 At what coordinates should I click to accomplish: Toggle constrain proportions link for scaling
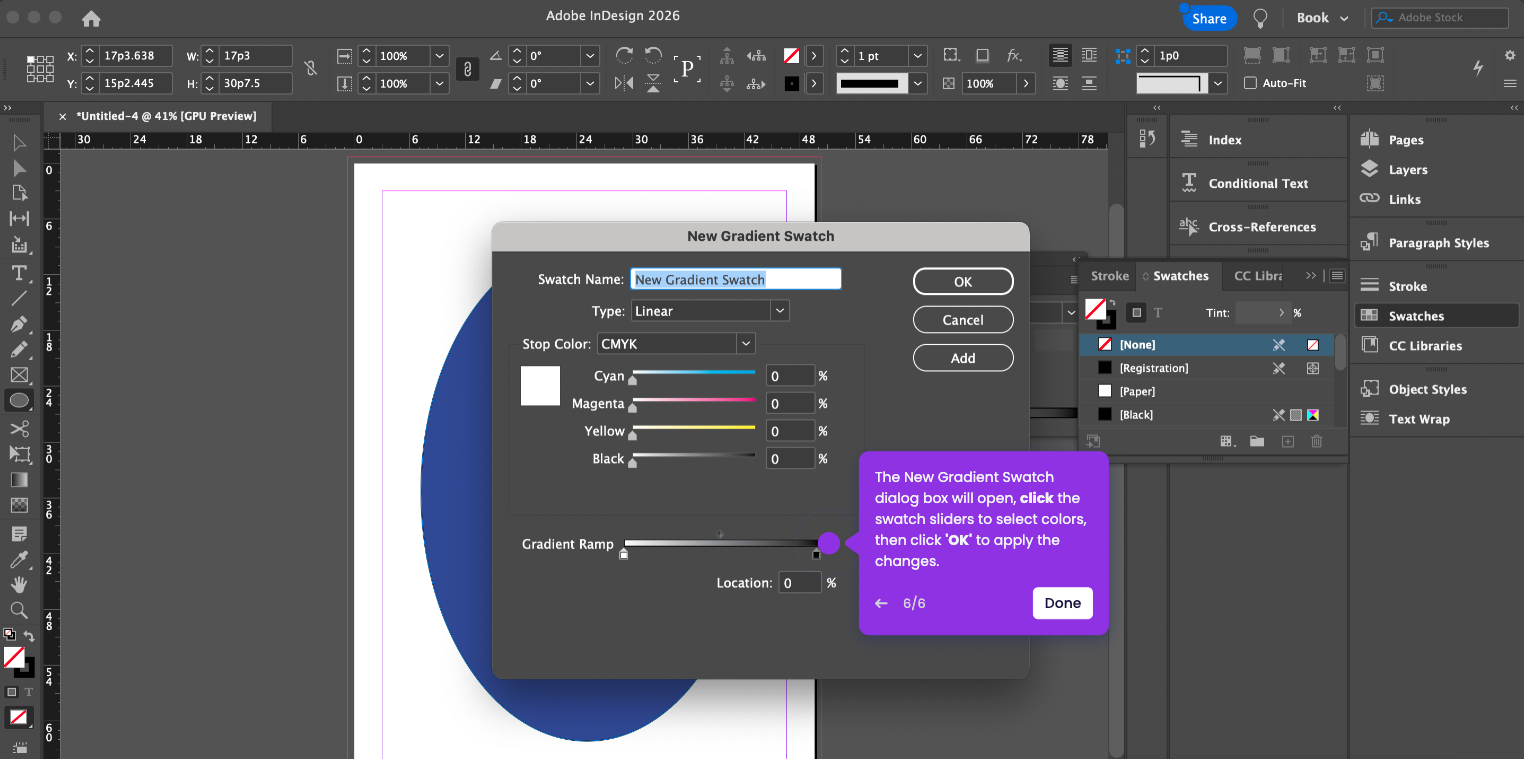[466, 69]
